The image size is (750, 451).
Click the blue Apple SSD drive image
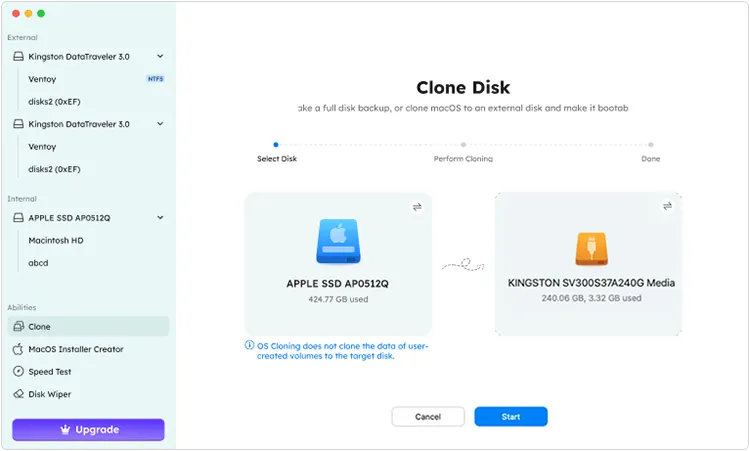click(338, 242)
